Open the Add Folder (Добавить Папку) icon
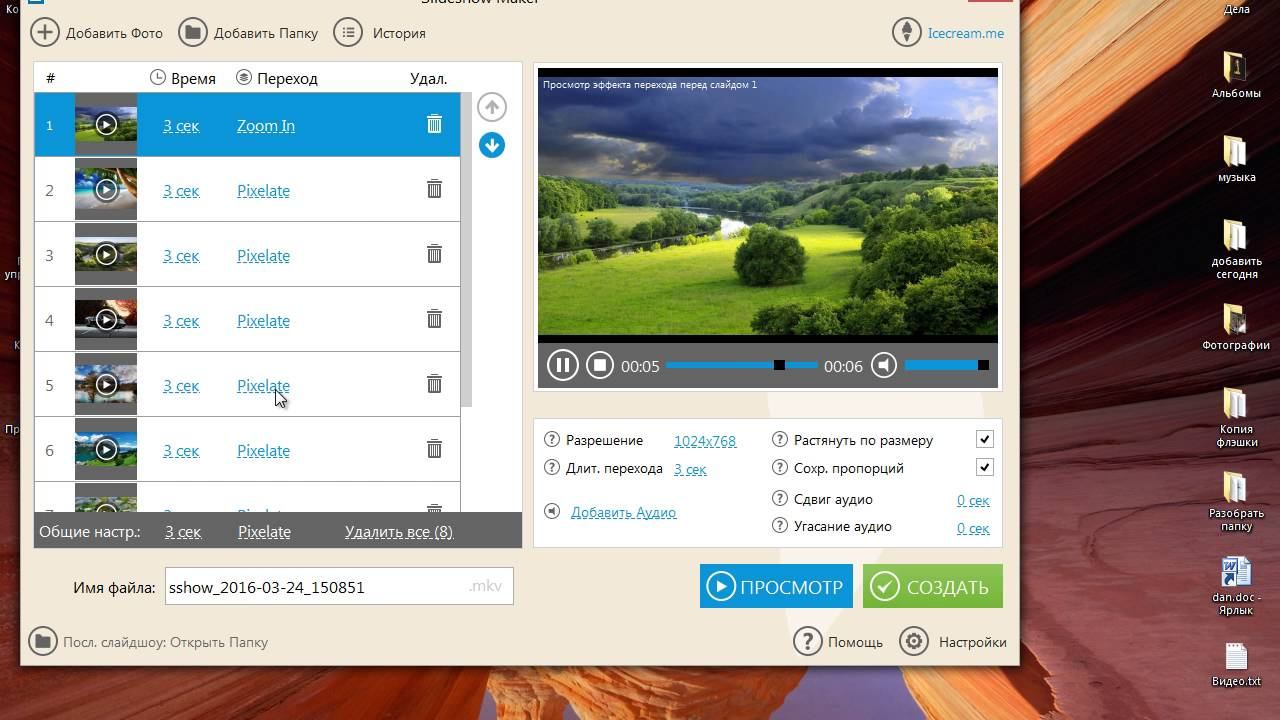This screenshot has width=1280, height=720. (x=193, y=33)
